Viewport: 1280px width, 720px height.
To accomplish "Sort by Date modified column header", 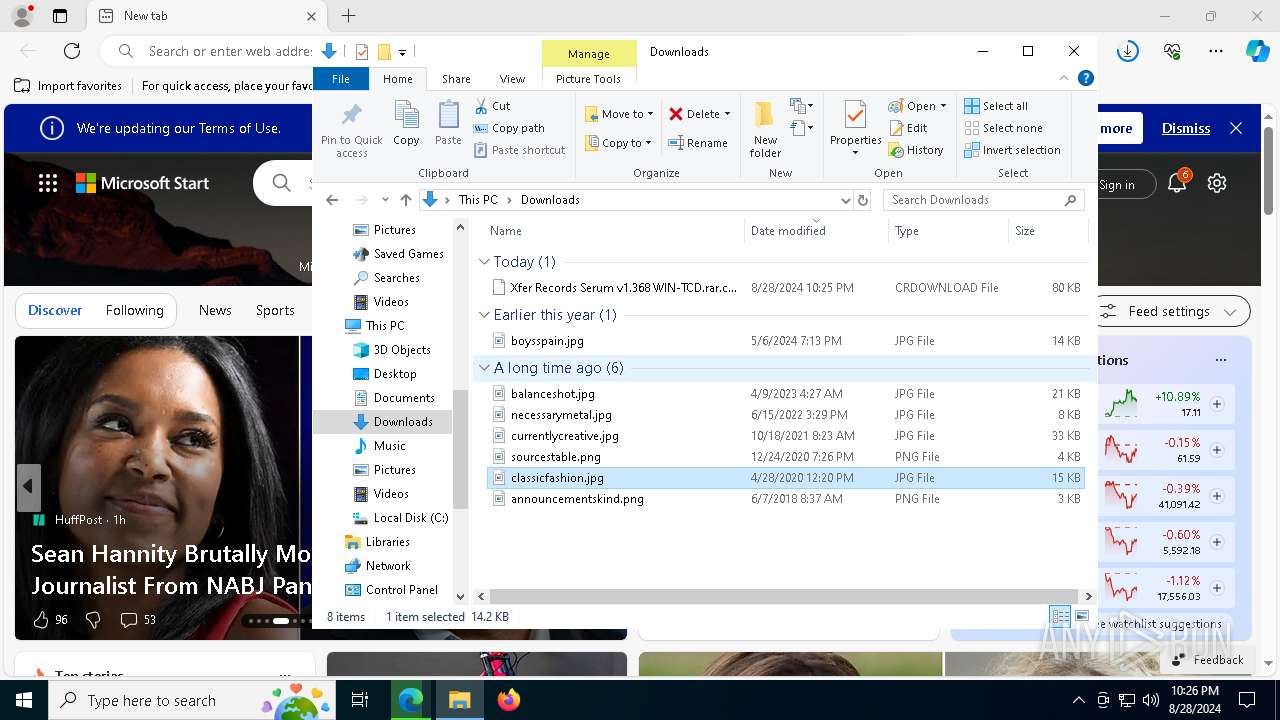I will coord(816,231).
